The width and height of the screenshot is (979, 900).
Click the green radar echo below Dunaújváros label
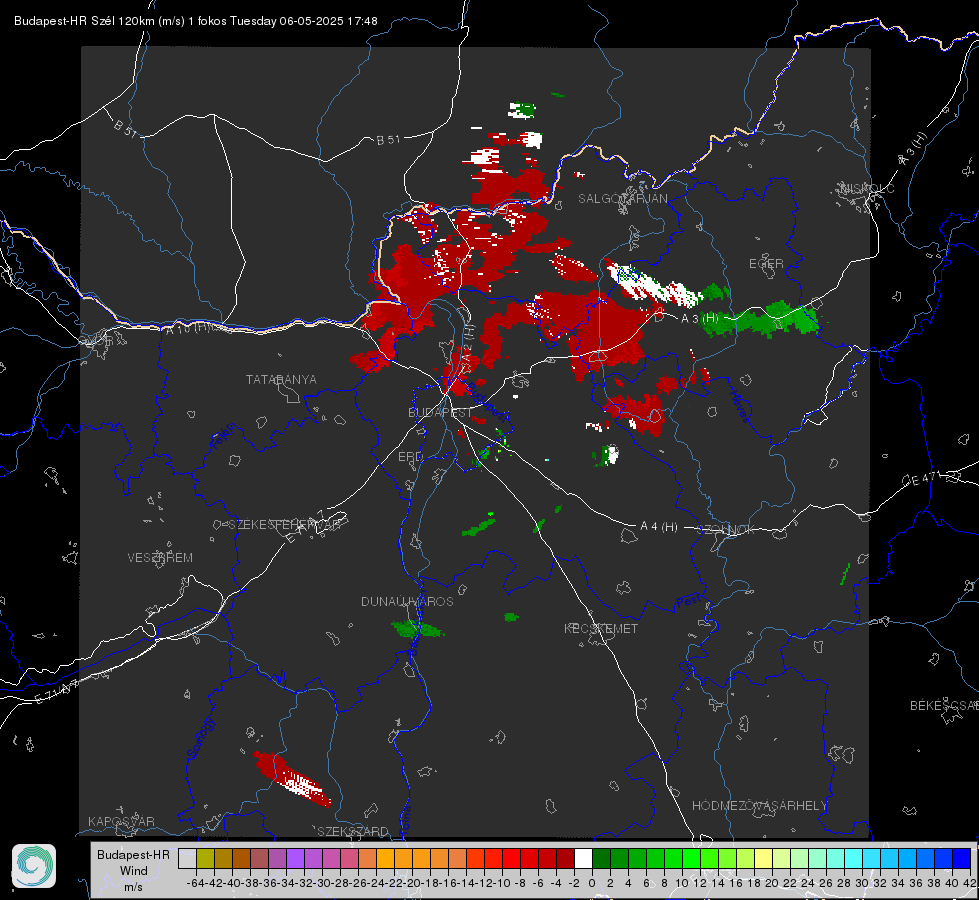pyautogui.click(x=417, y=628)
